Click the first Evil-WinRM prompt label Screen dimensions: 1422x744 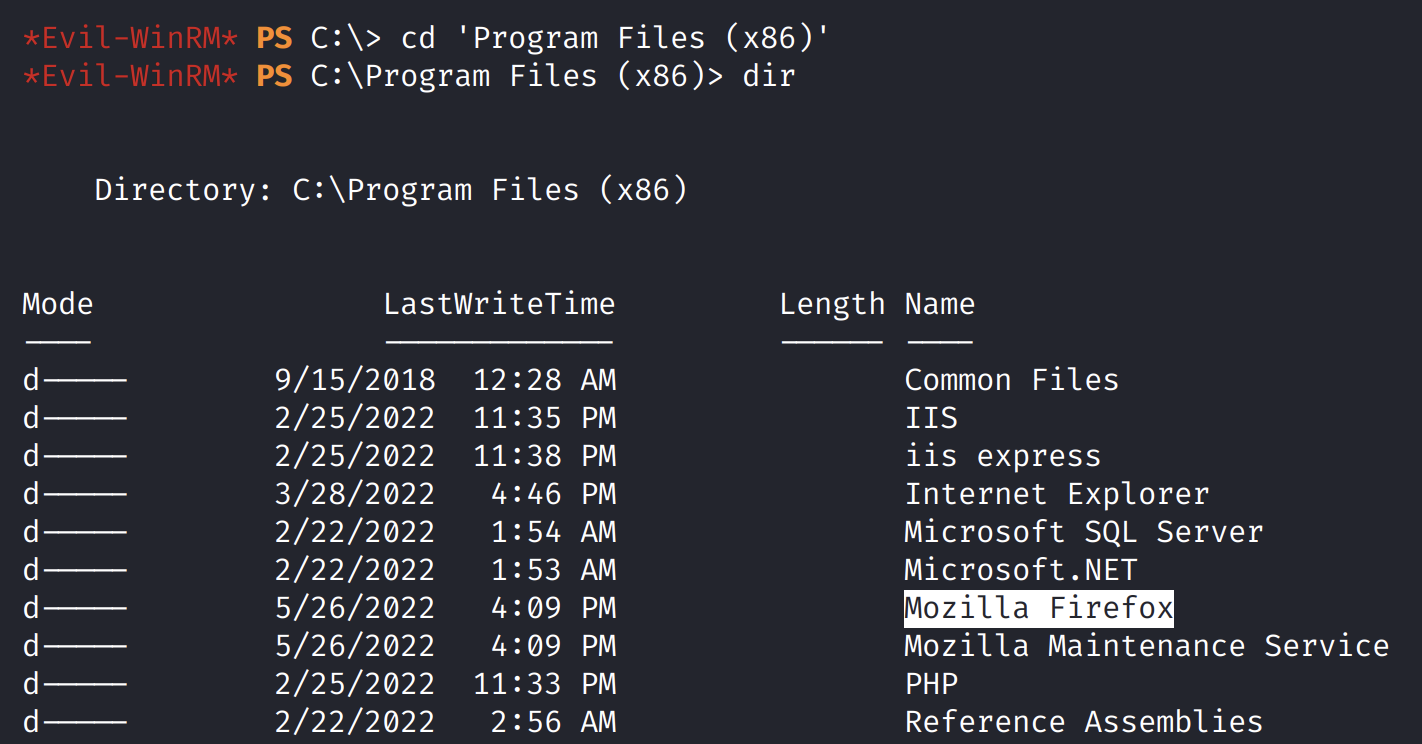[x=130, y=38]
